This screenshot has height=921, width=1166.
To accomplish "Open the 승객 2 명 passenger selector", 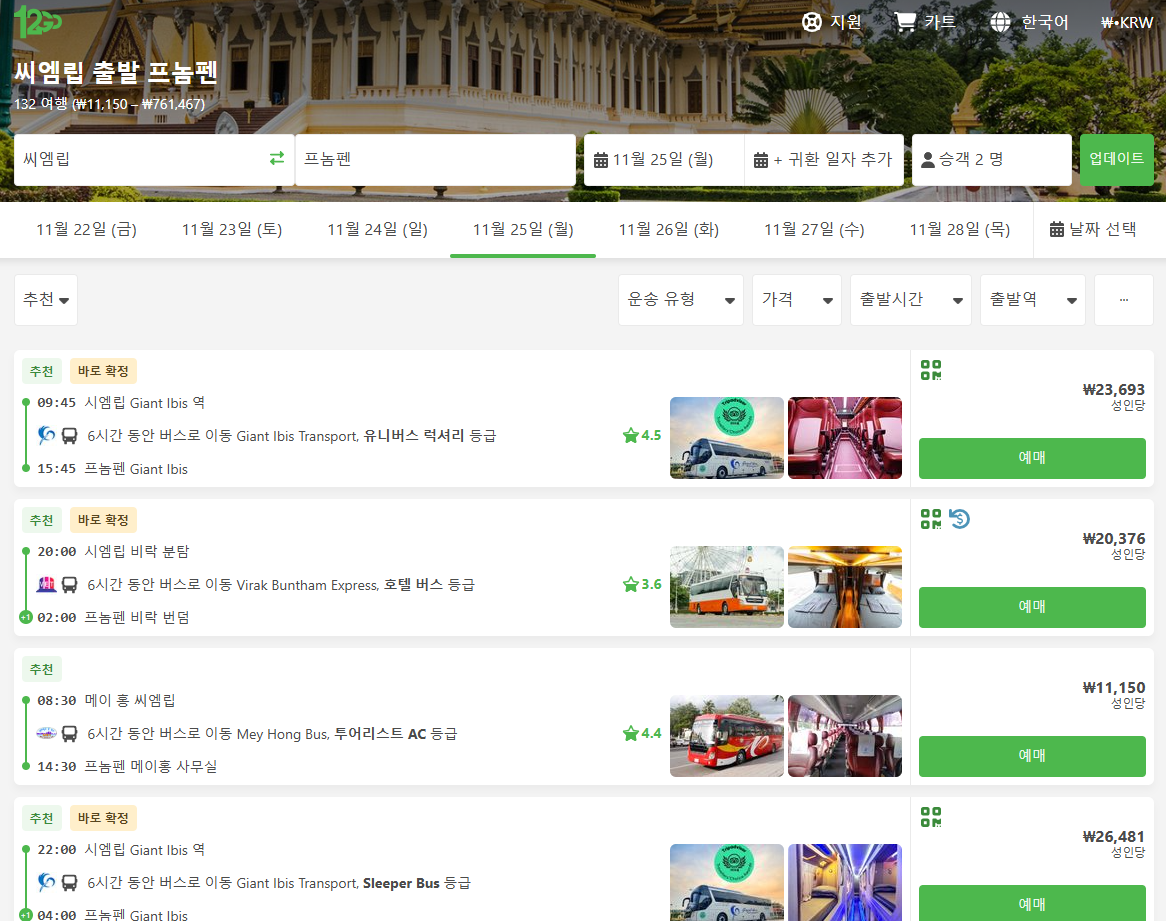I will tap(991, 160).
